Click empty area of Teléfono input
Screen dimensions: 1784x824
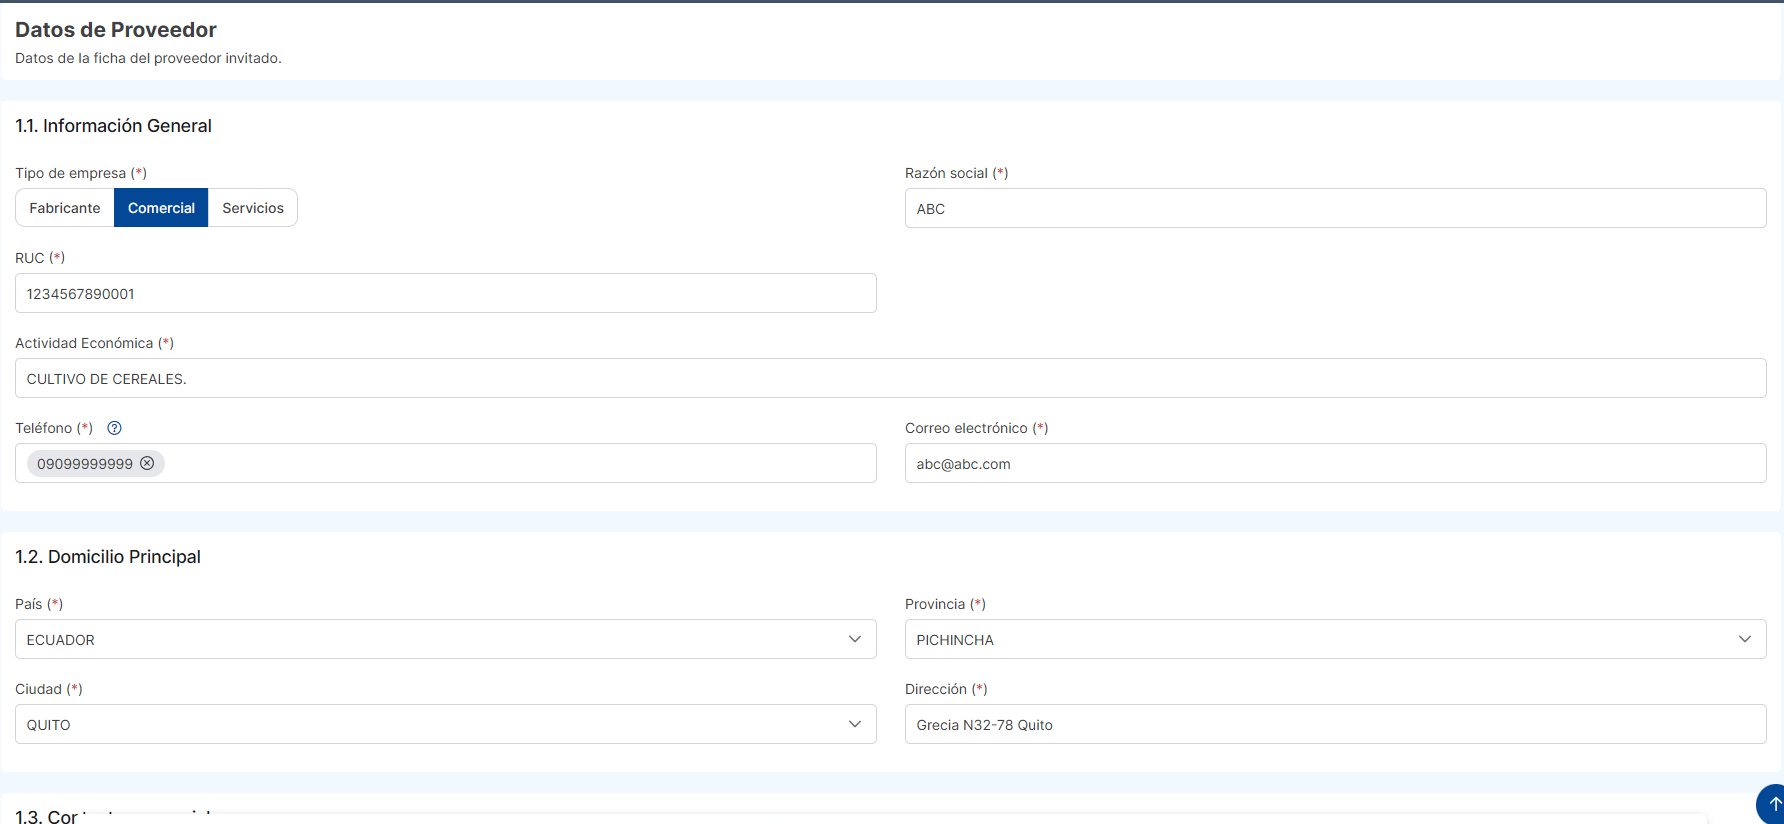pyautogui.click(x=520, y=463)
